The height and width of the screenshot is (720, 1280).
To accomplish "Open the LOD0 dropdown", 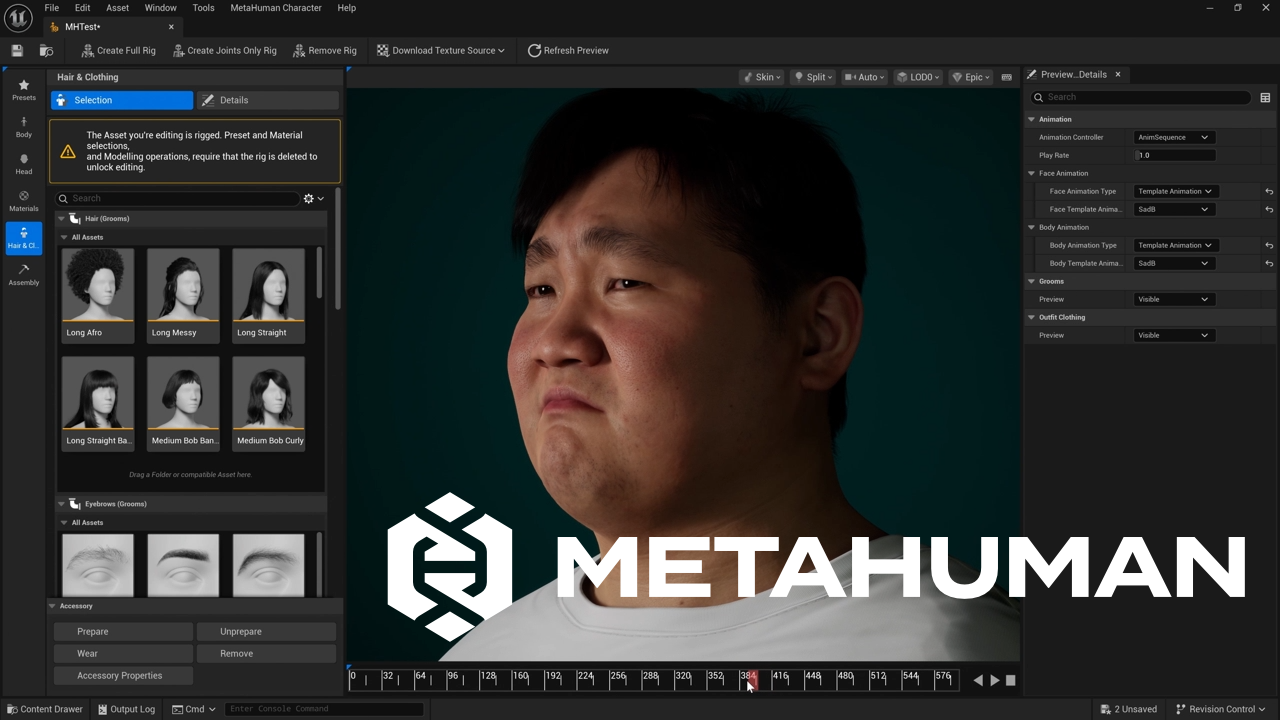I will 917,77.
